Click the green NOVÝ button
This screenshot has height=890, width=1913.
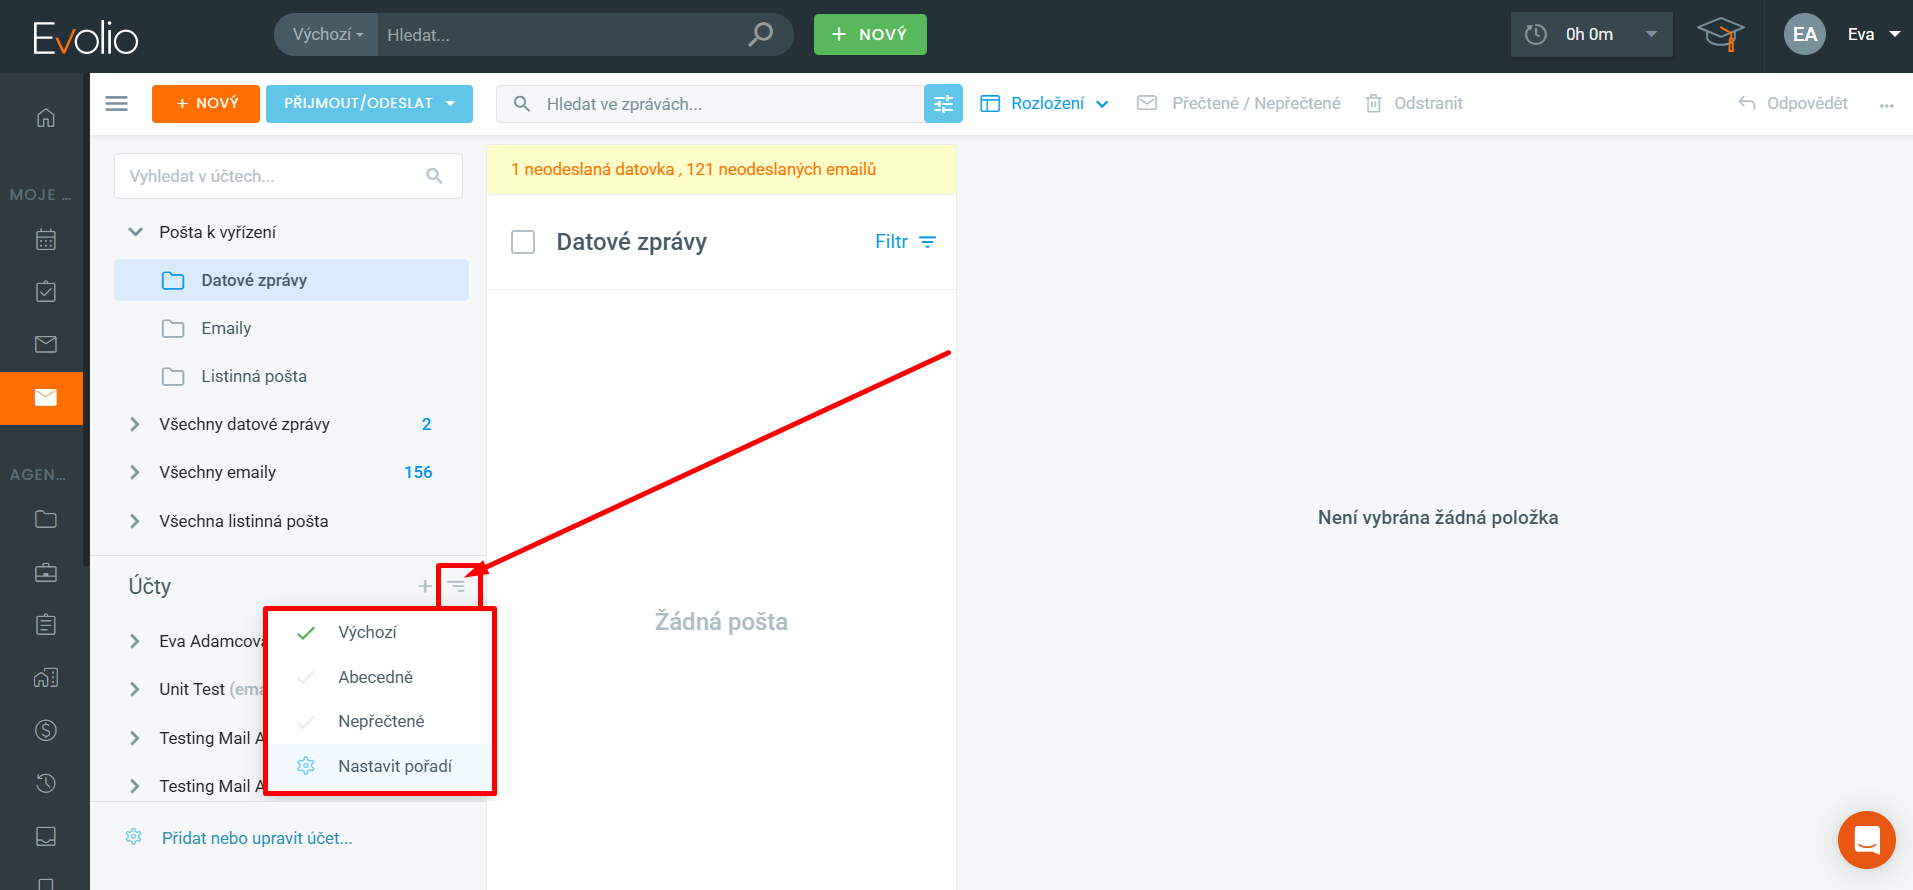870,35
